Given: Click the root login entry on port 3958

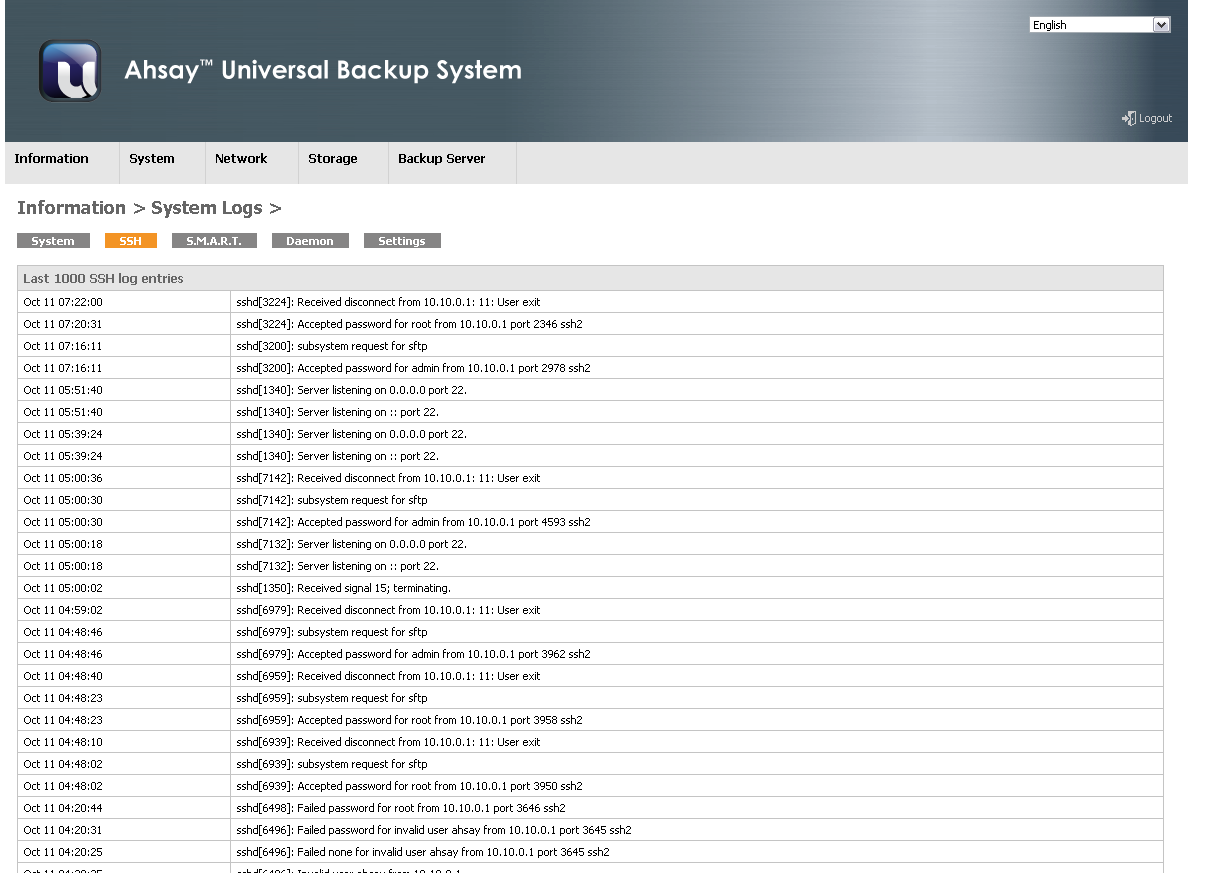Looking at the screenshot, I should (x=409, y=720).
